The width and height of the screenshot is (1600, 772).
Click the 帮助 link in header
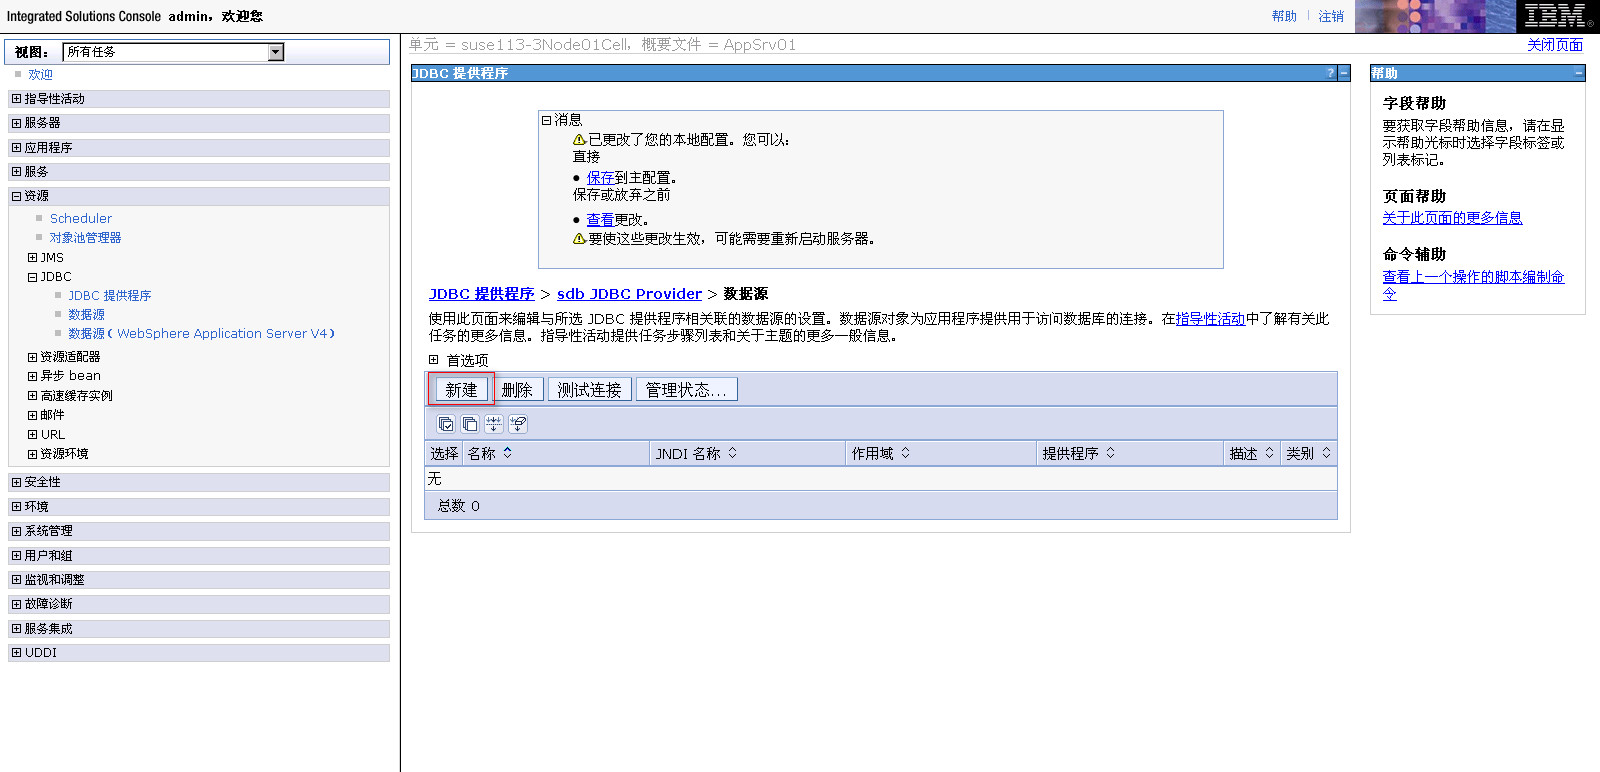click(1284, 16)
